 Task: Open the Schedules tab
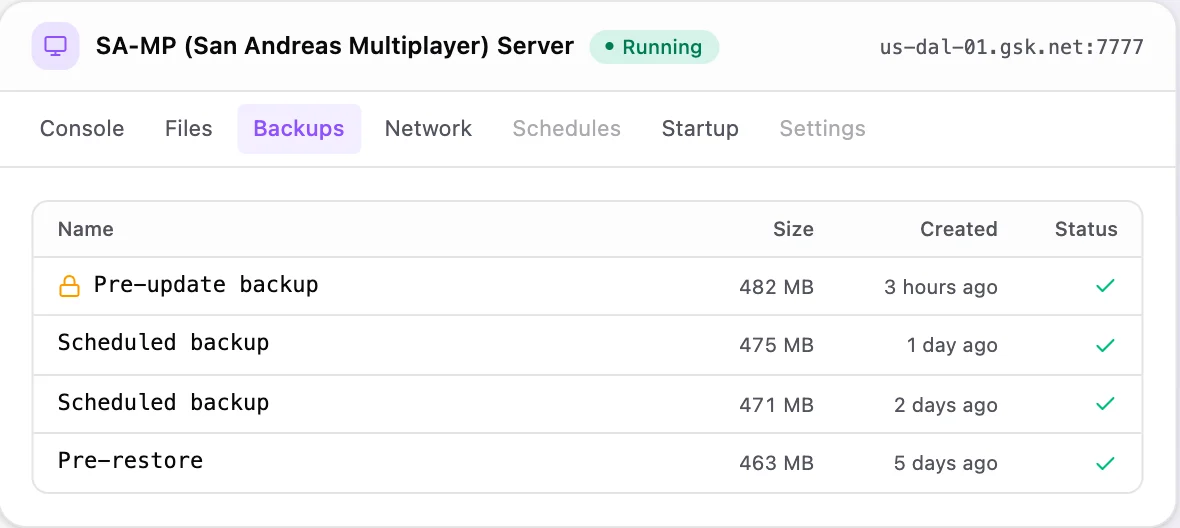click(567, 129)
